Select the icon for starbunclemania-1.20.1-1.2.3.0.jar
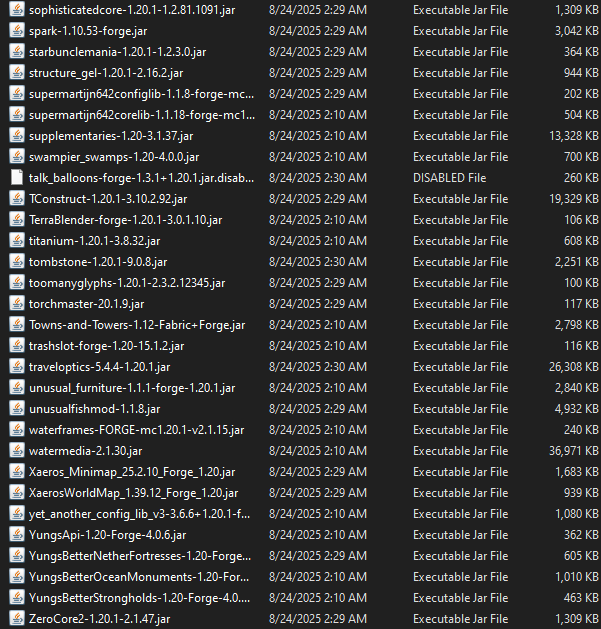Viewport: 601px width, 629px height. point(17,52)
